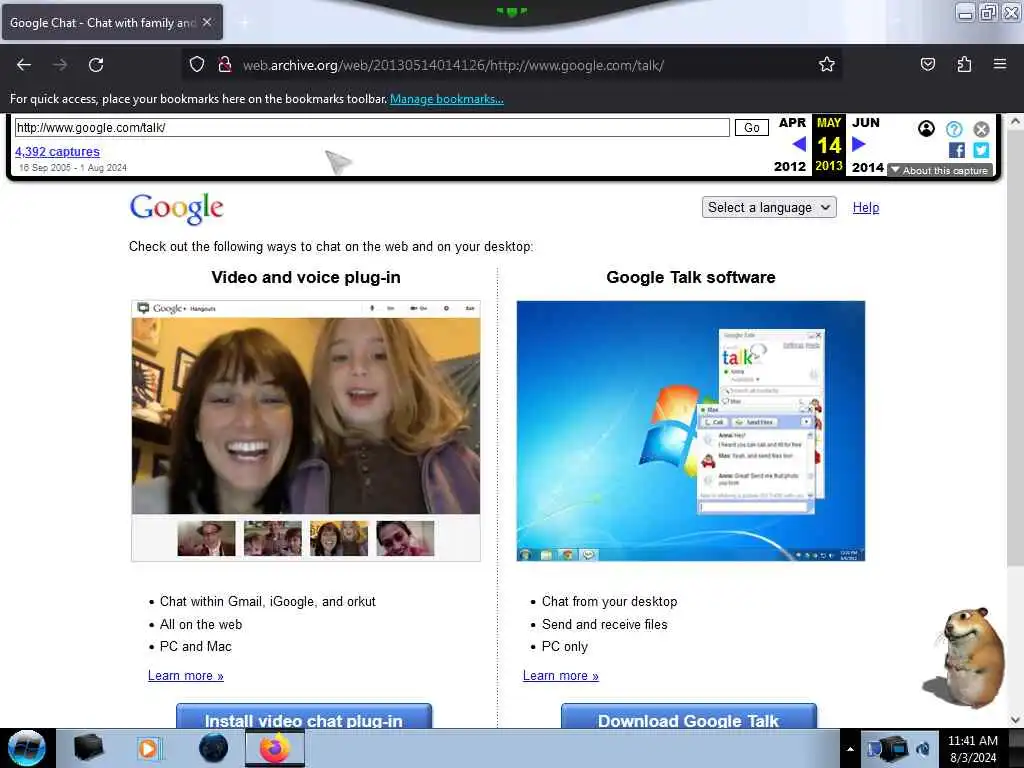Image resolution: width=1024 pixels, height=768 pixels.
Task: Open the Wayback Machine user account icon
Action: click(x=926, y=129)
